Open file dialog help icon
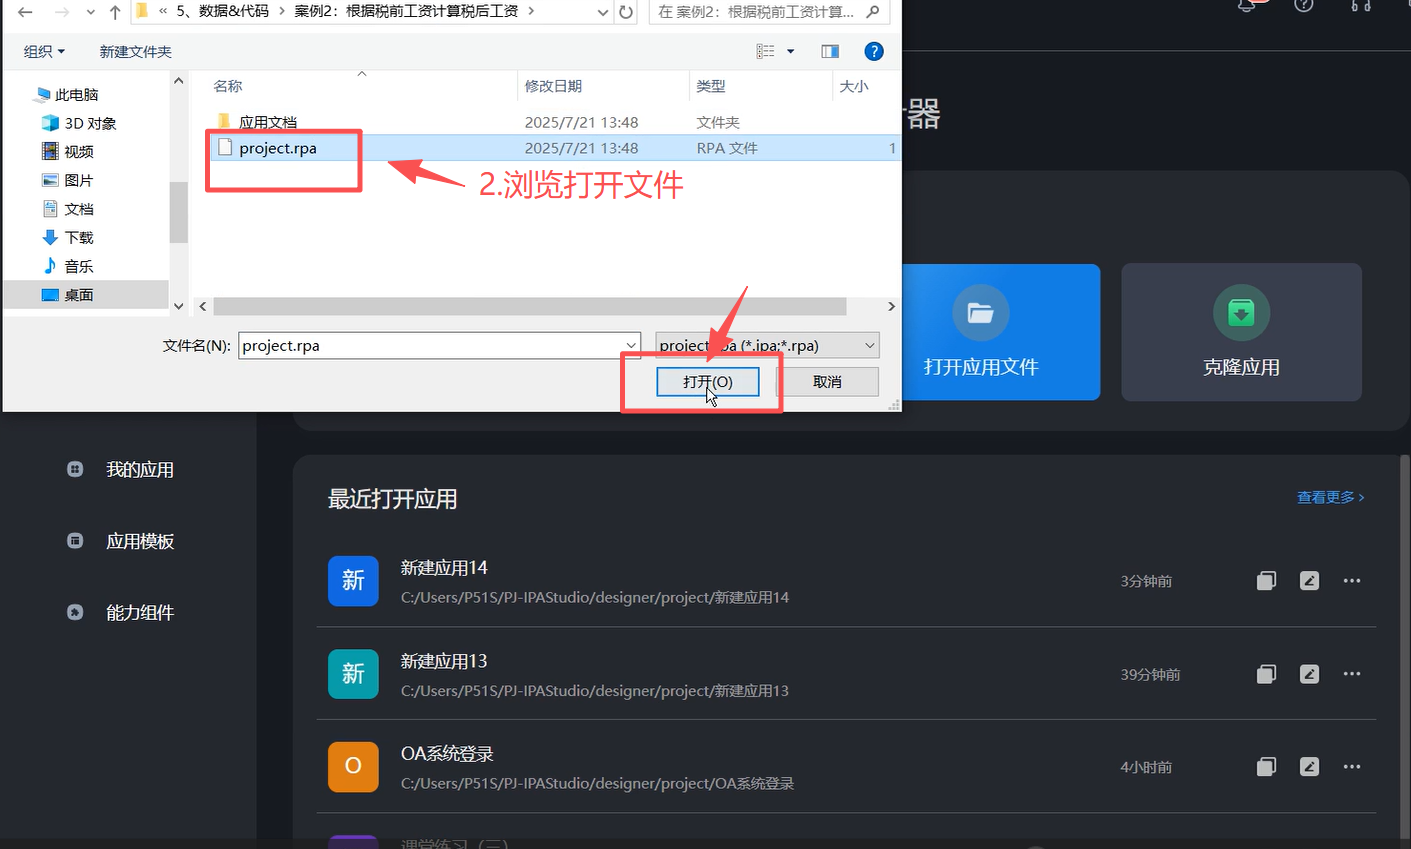Viewport: 1411px width, 849px height. tap(874, 51)
